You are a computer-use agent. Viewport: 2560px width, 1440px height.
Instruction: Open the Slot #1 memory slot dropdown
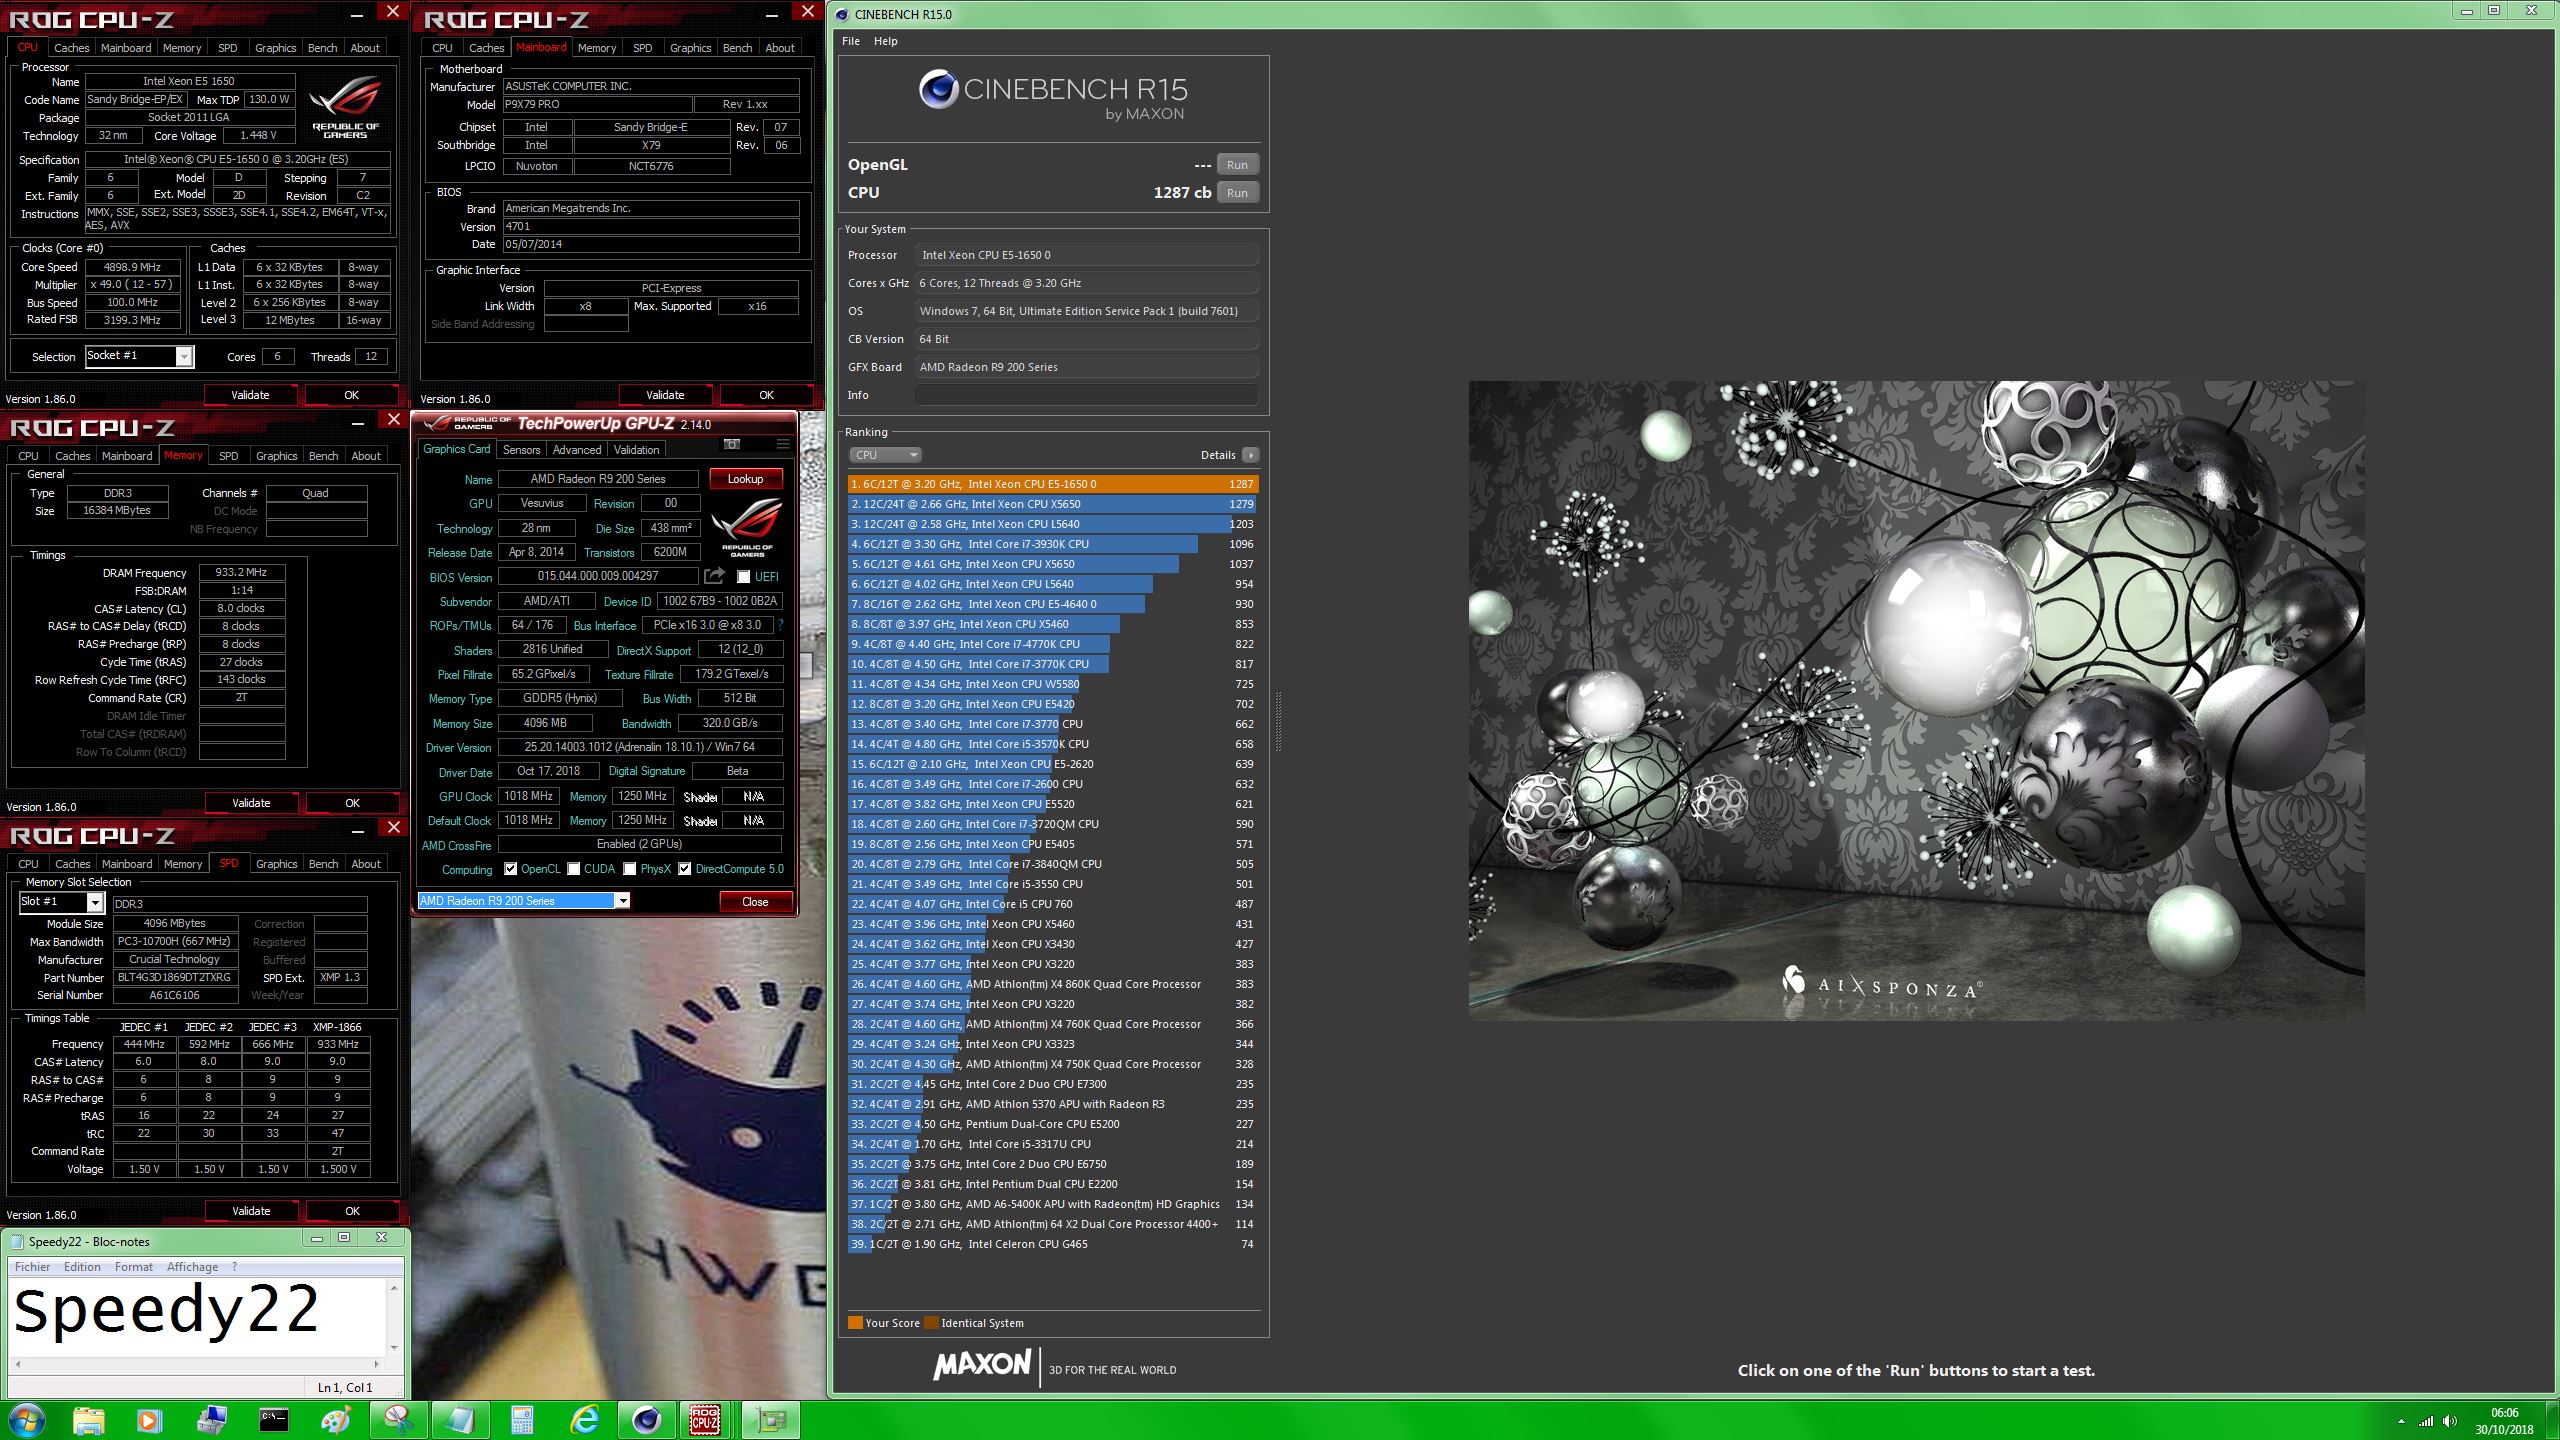[x=62, y=902]
